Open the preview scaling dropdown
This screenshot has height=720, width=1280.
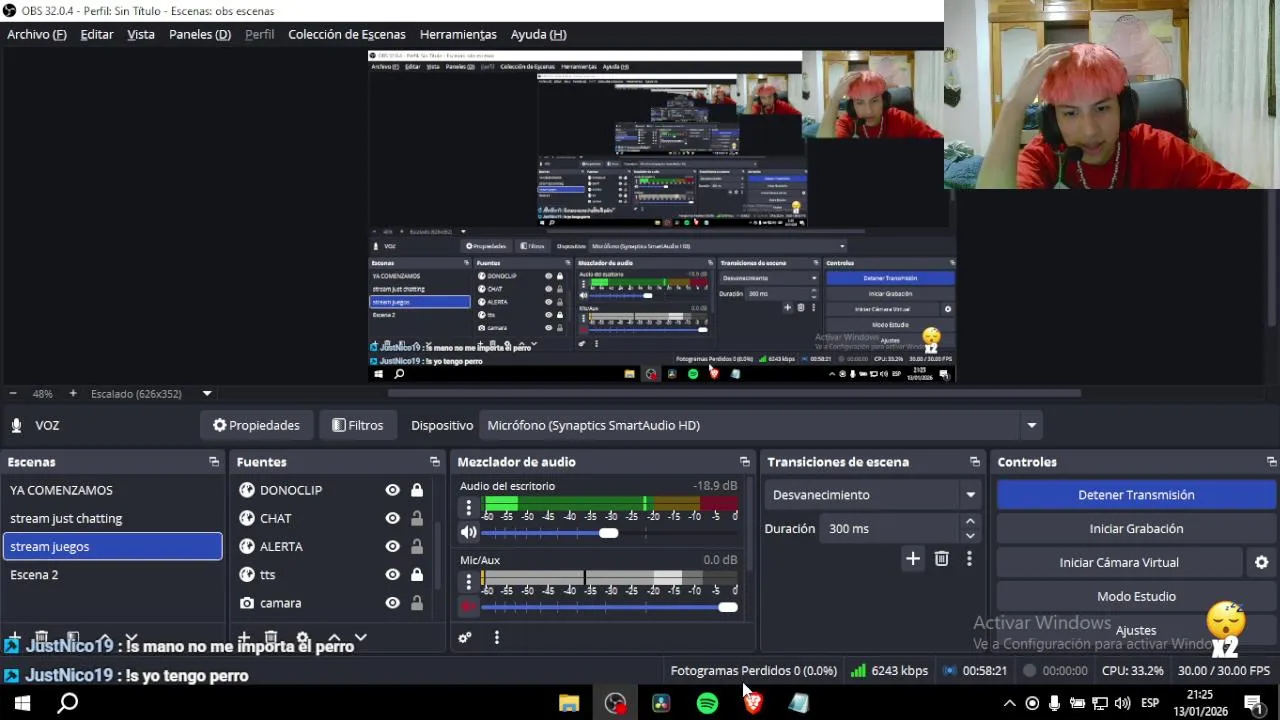click(x=207, y=394)
